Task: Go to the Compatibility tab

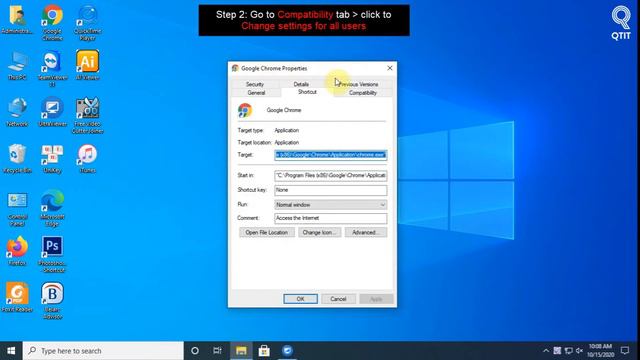Action: (362, 93)
